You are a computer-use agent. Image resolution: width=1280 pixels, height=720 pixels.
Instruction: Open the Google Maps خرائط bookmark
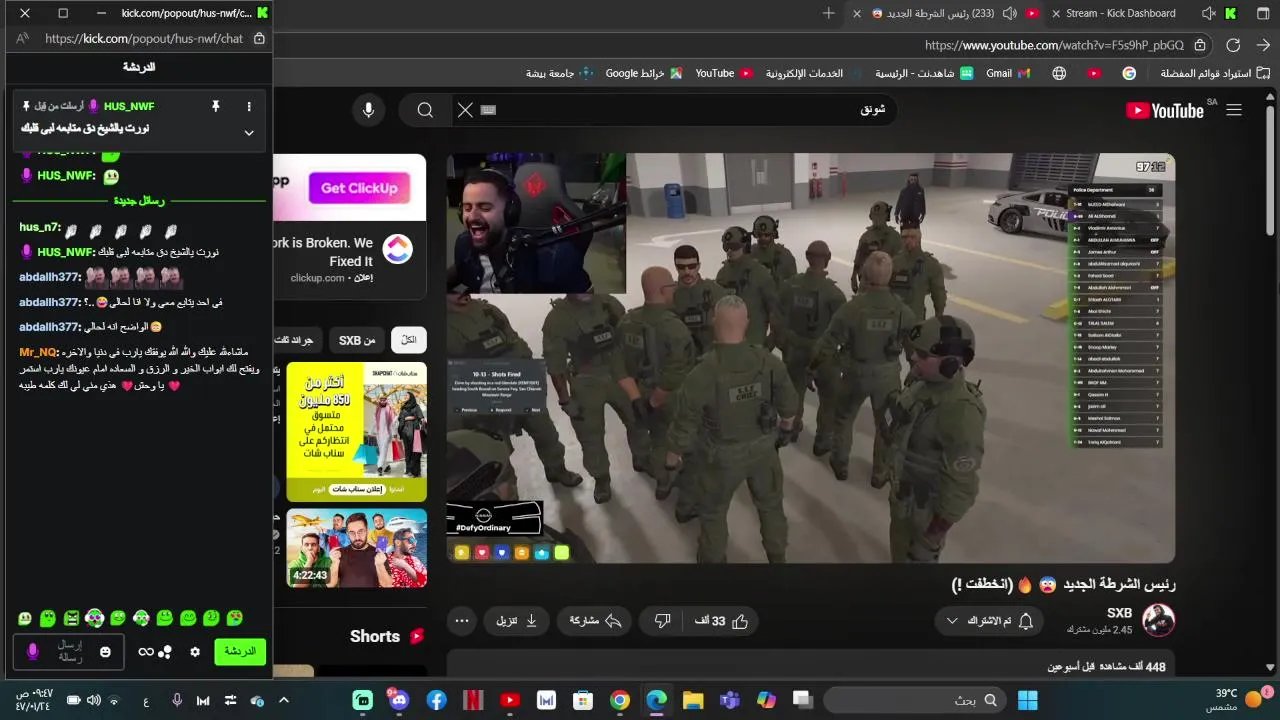click(643, 73)
